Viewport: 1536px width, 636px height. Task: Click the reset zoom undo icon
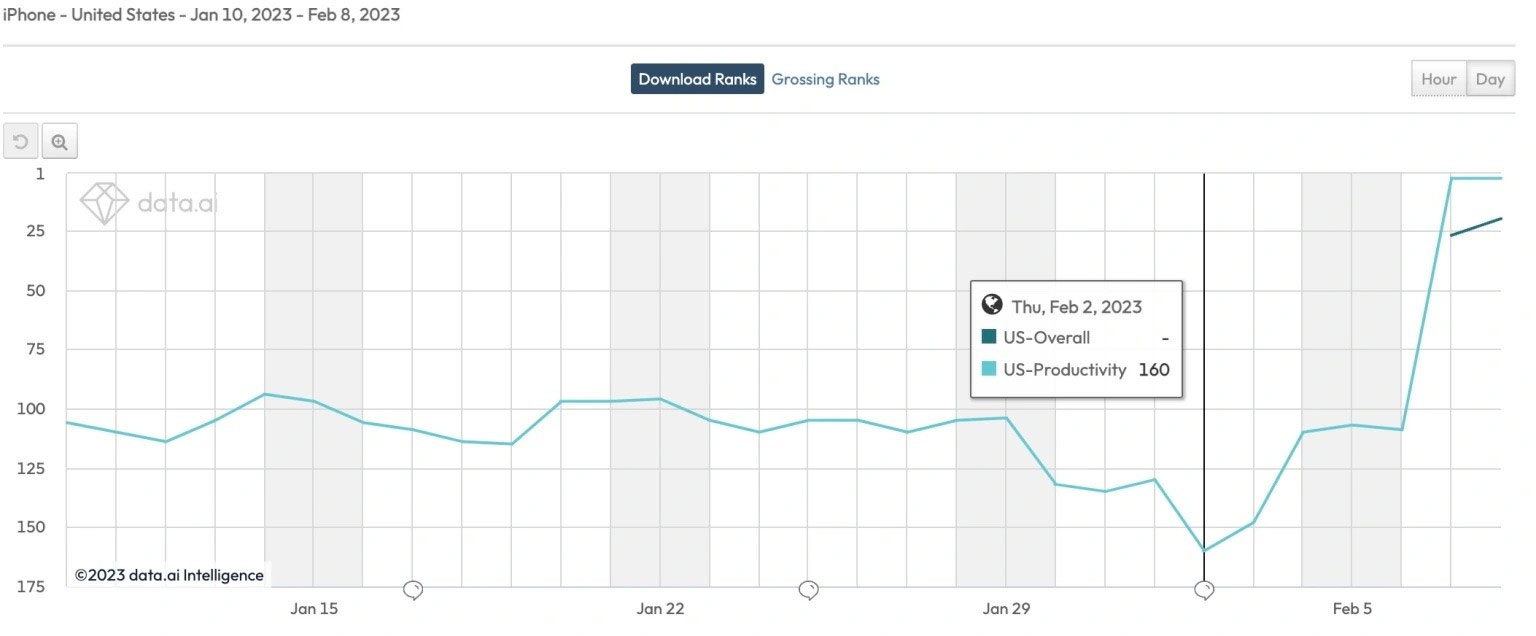coord(21,142)
